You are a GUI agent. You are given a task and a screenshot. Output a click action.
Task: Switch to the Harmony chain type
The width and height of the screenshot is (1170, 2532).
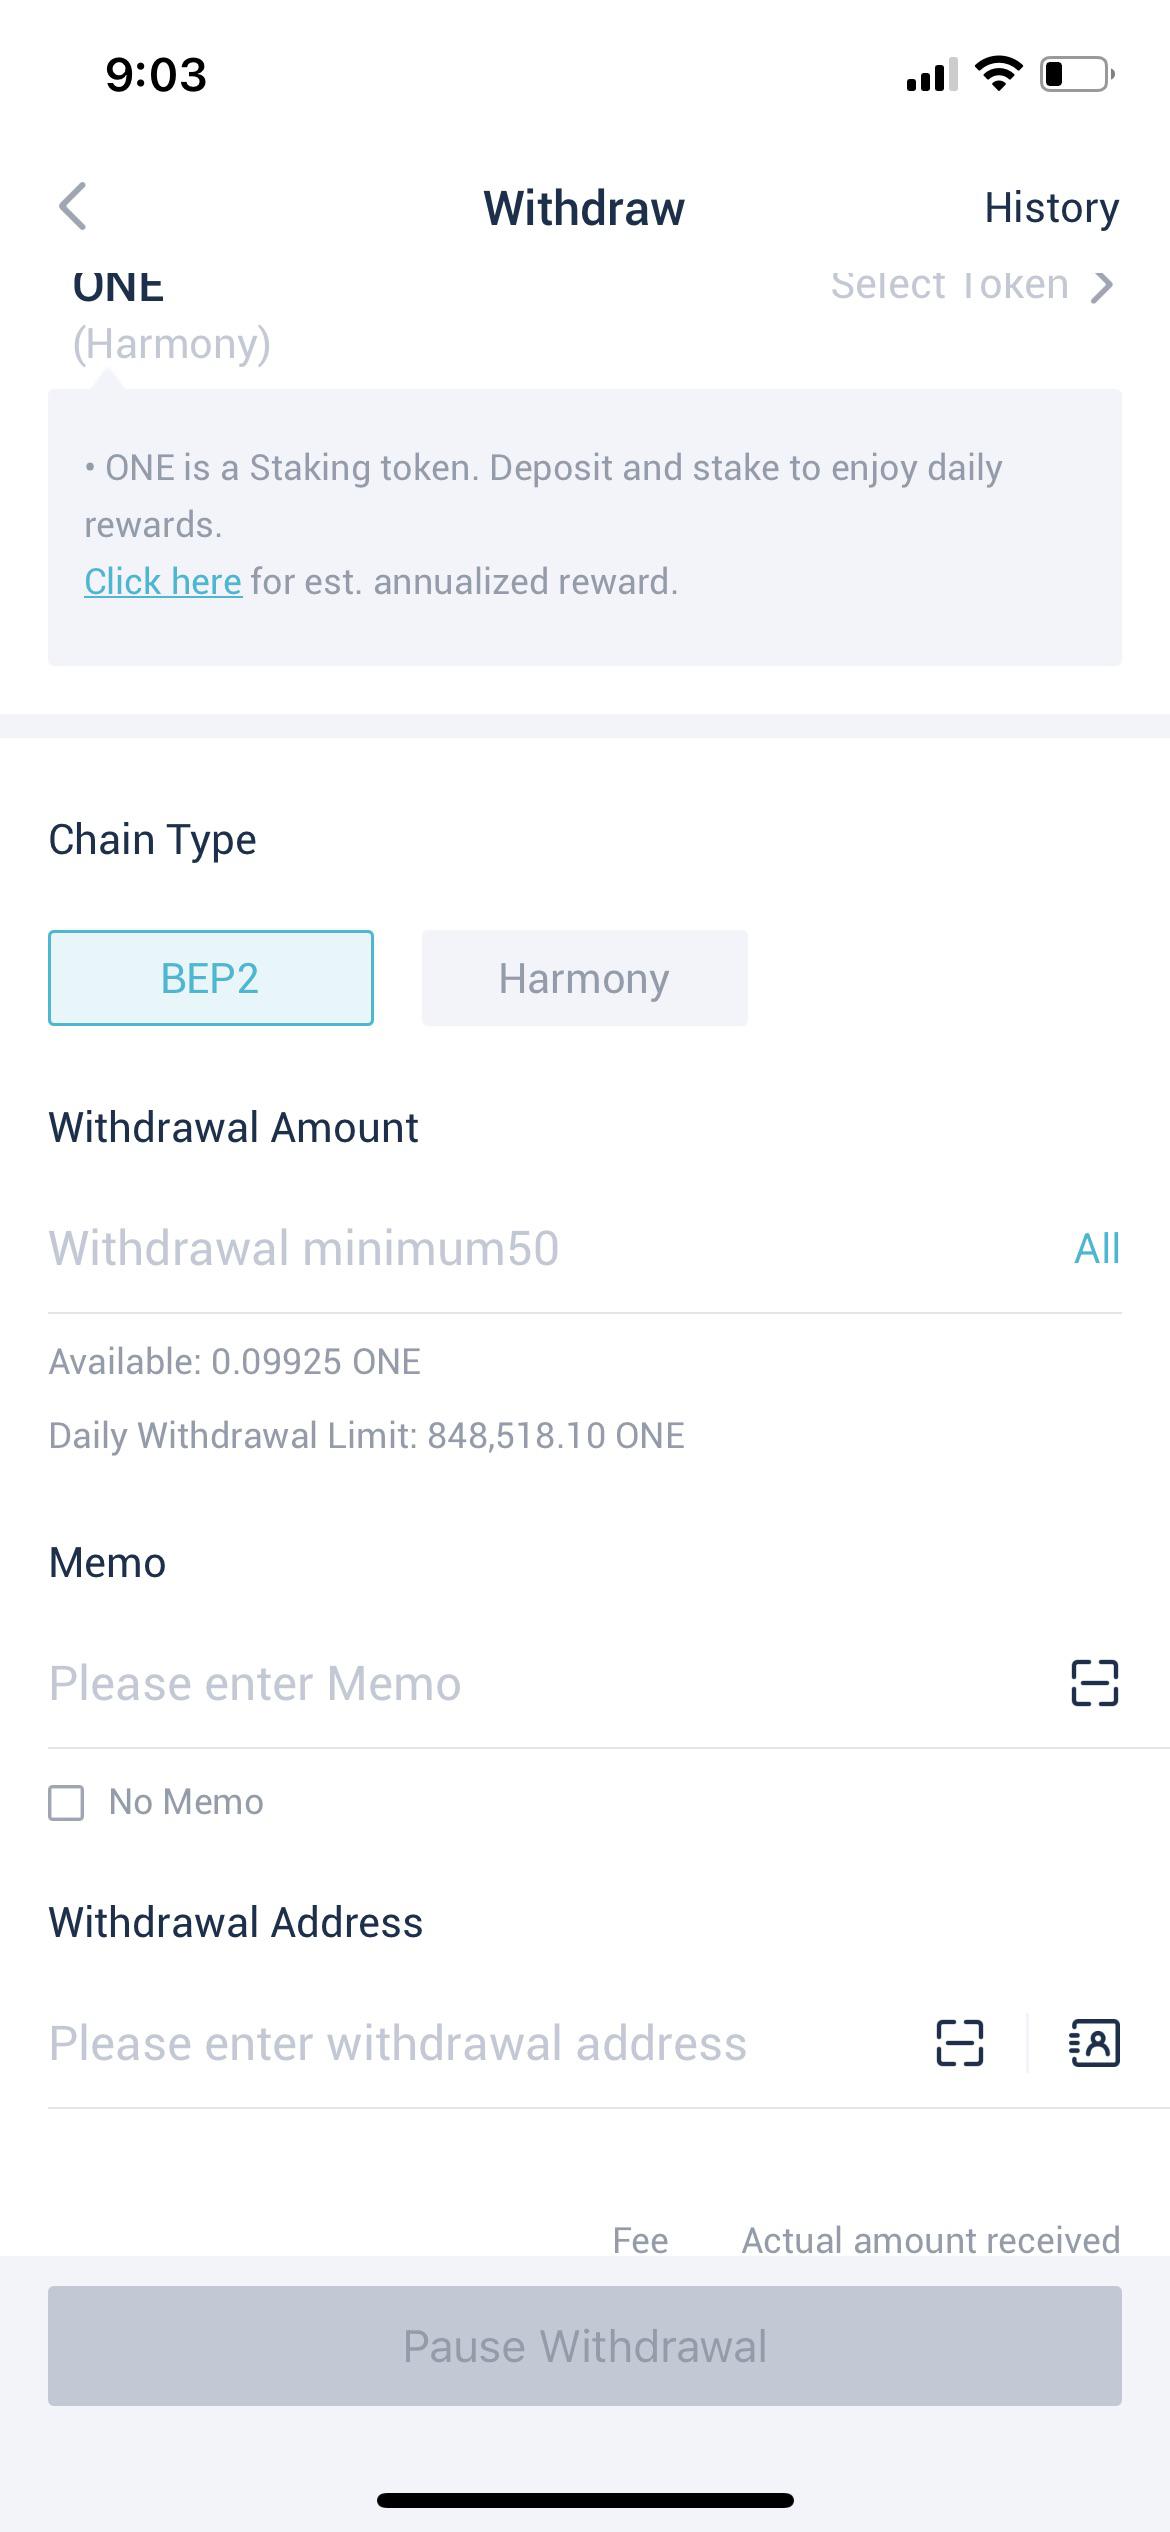click(x=584, y=978)
